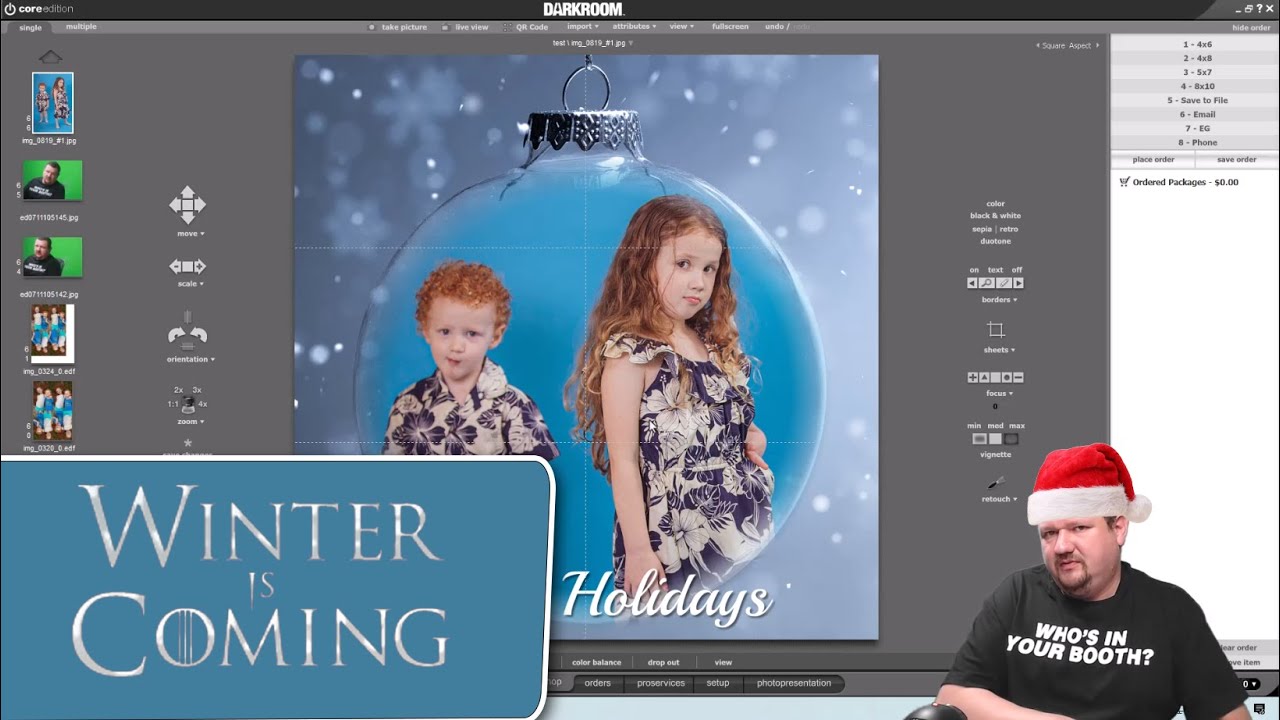
Task: Turn borders on
Action: [974, 270]
